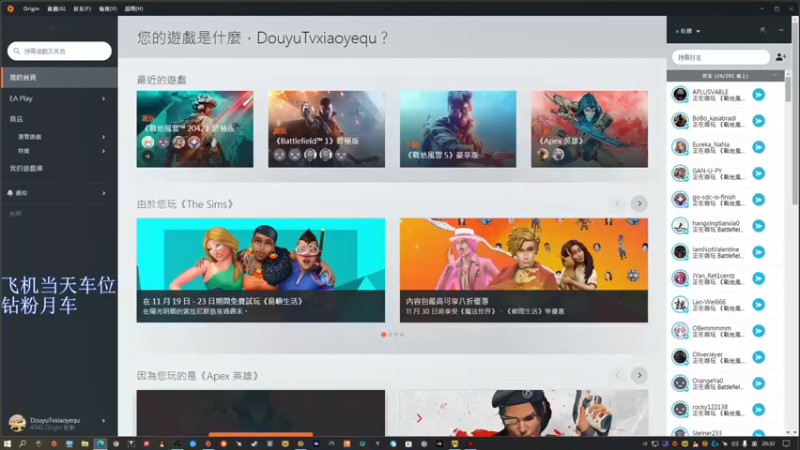Select second carousel page dot
The height and width of the screenshot is (450, 800).
coord(390,335)
